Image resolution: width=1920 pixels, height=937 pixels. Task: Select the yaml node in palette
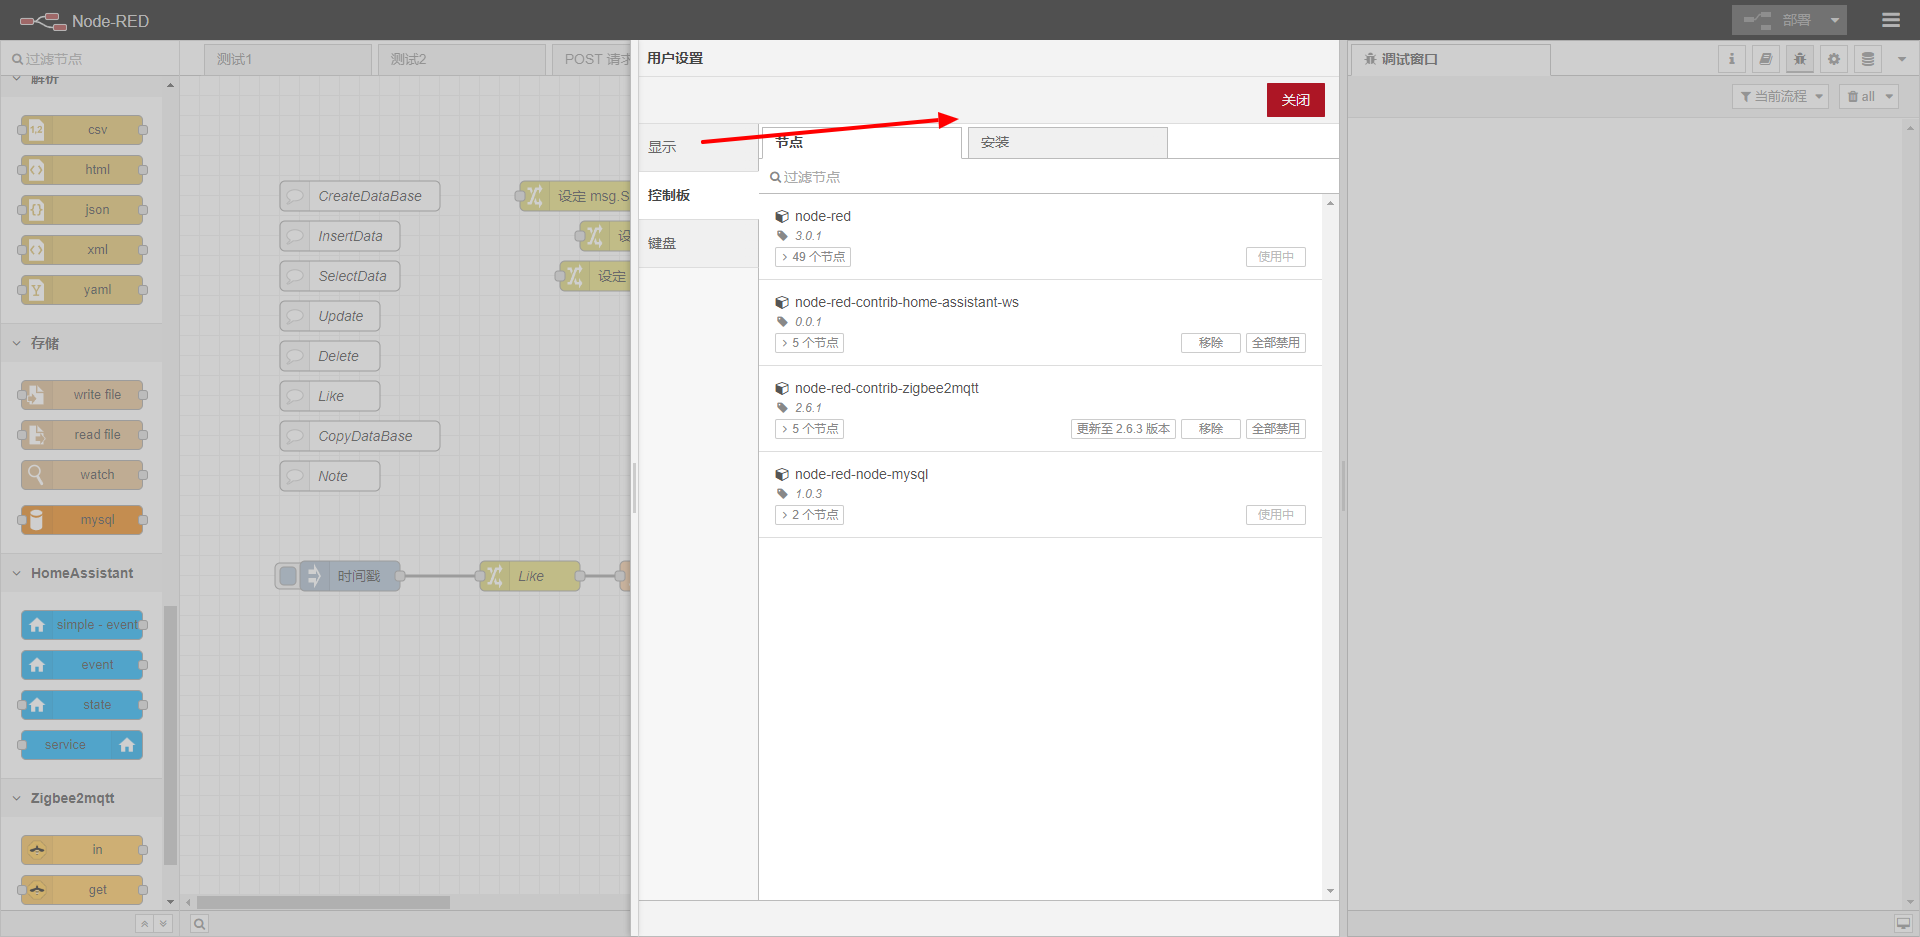click(82, 290)
